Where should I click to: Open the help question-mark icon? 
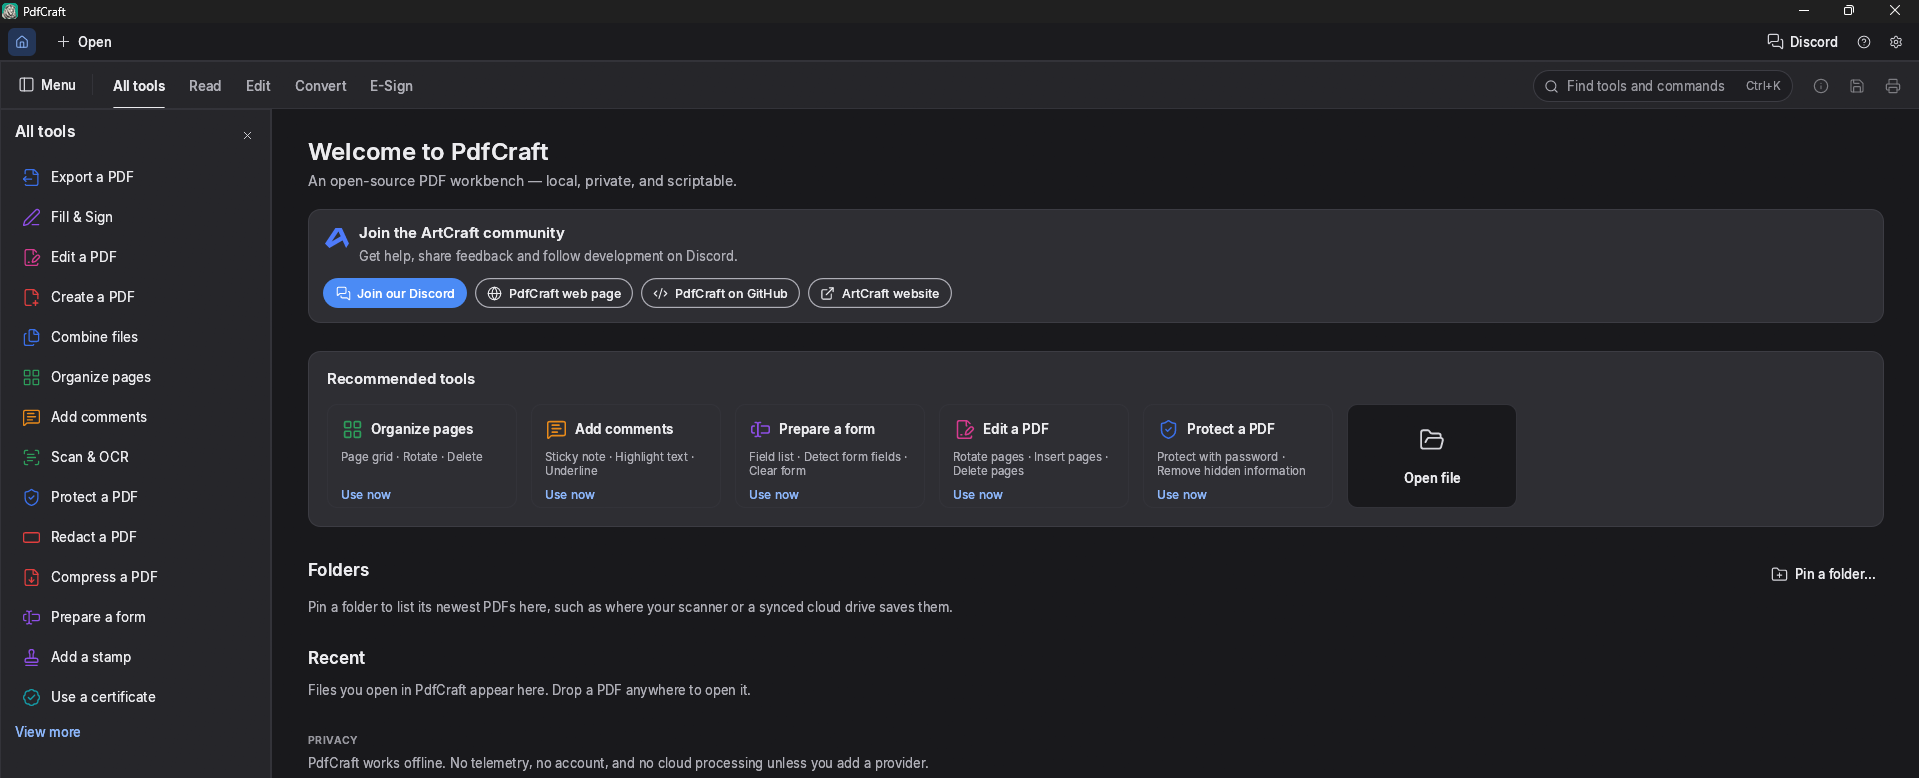(1864, 42)
